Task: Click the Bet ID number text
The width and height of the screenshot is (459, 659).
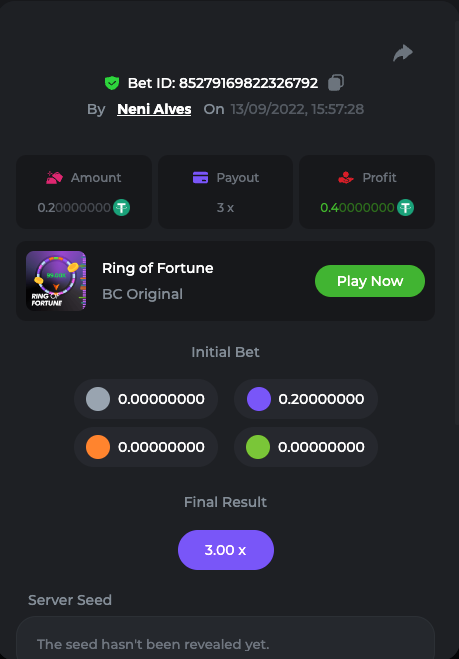Action: point(248,83)
